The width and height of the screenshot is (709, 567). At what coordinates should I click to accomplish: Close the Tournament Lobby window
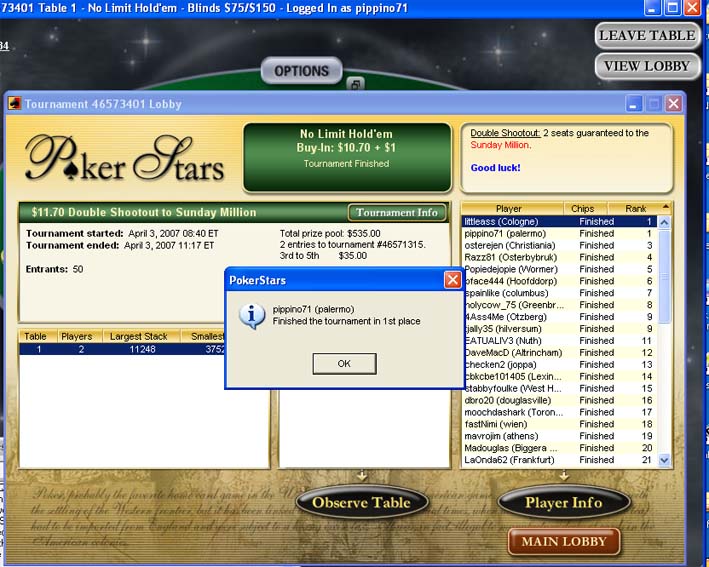coord(674,104)
